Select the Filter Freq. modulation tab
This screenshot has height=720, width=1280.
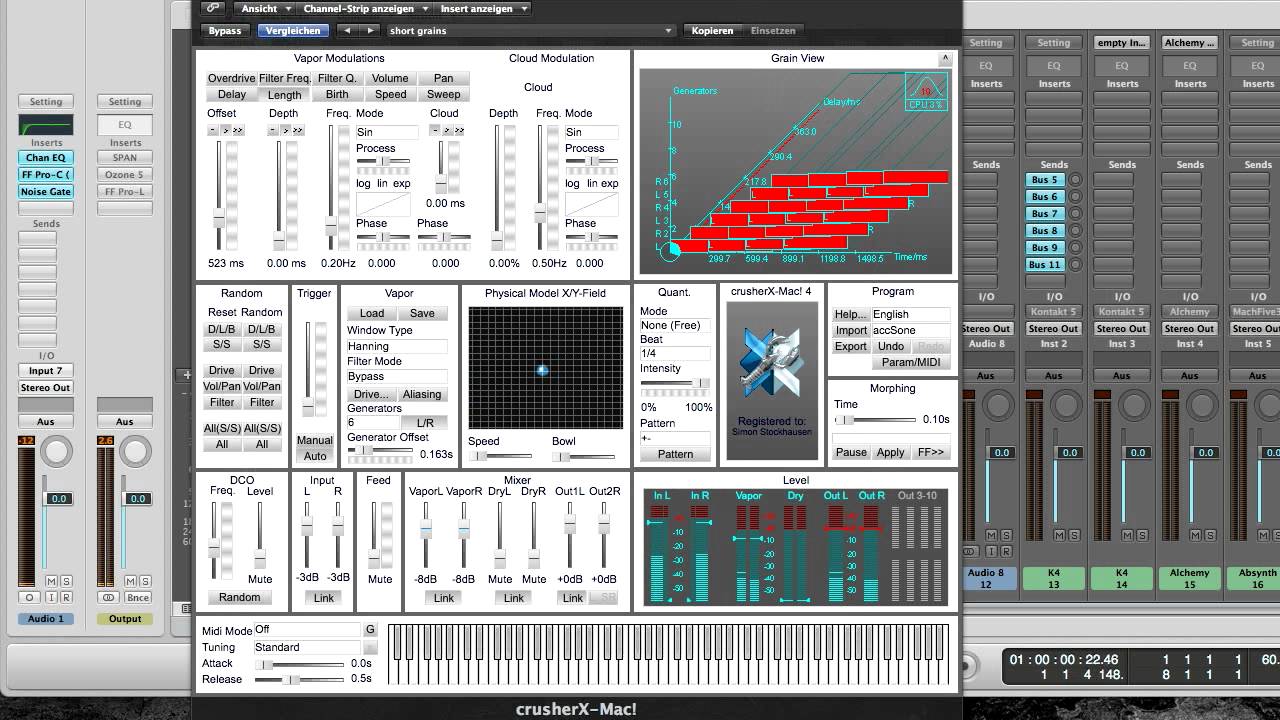click(285, 78)
